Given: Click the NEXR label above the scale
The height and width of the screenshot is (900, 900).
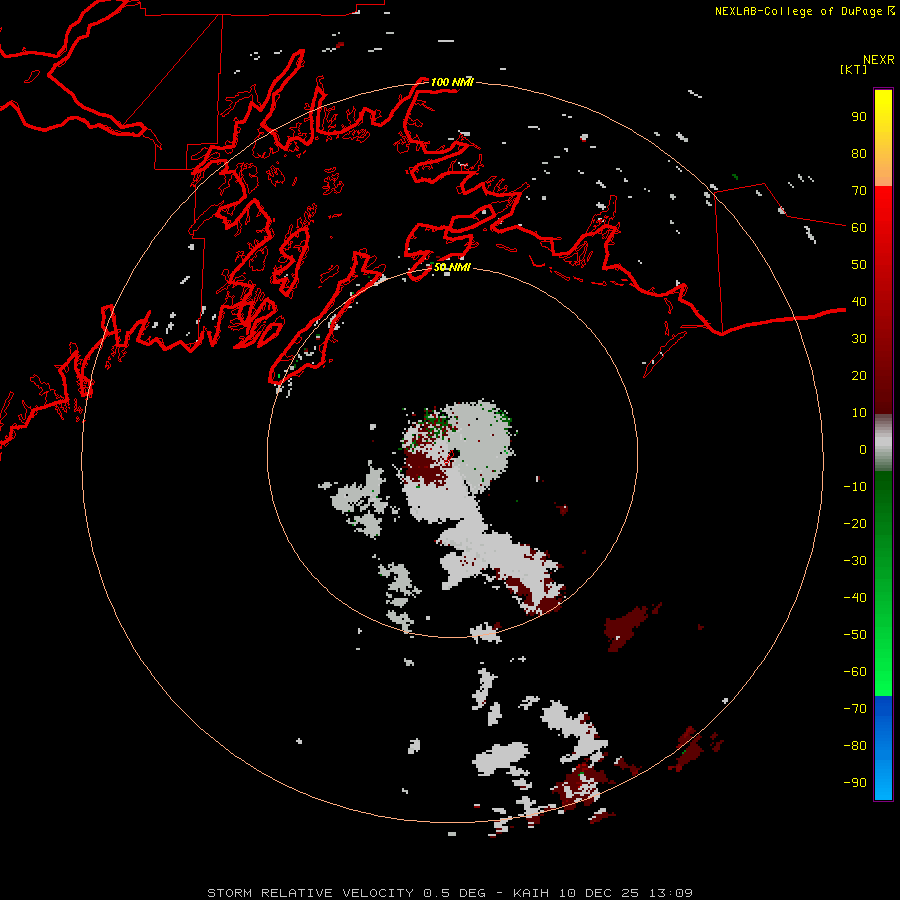Looking at the screenshot, I should click(879, 60).
